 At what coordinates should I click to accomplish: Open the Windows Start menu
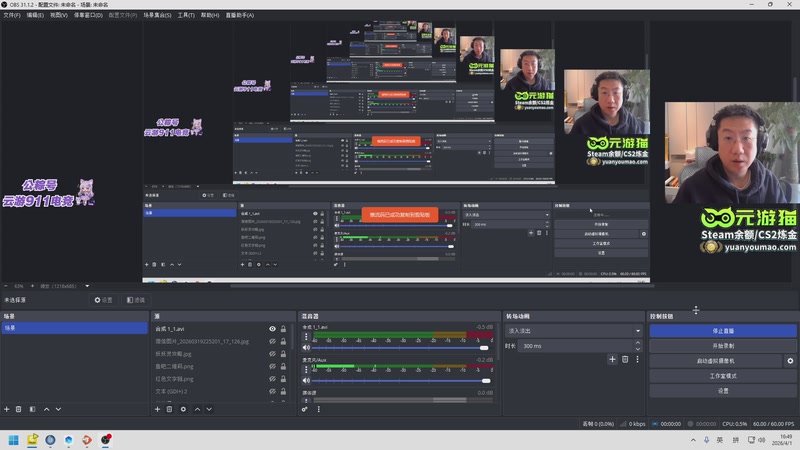pyautogui.click(x=14, y=440)
